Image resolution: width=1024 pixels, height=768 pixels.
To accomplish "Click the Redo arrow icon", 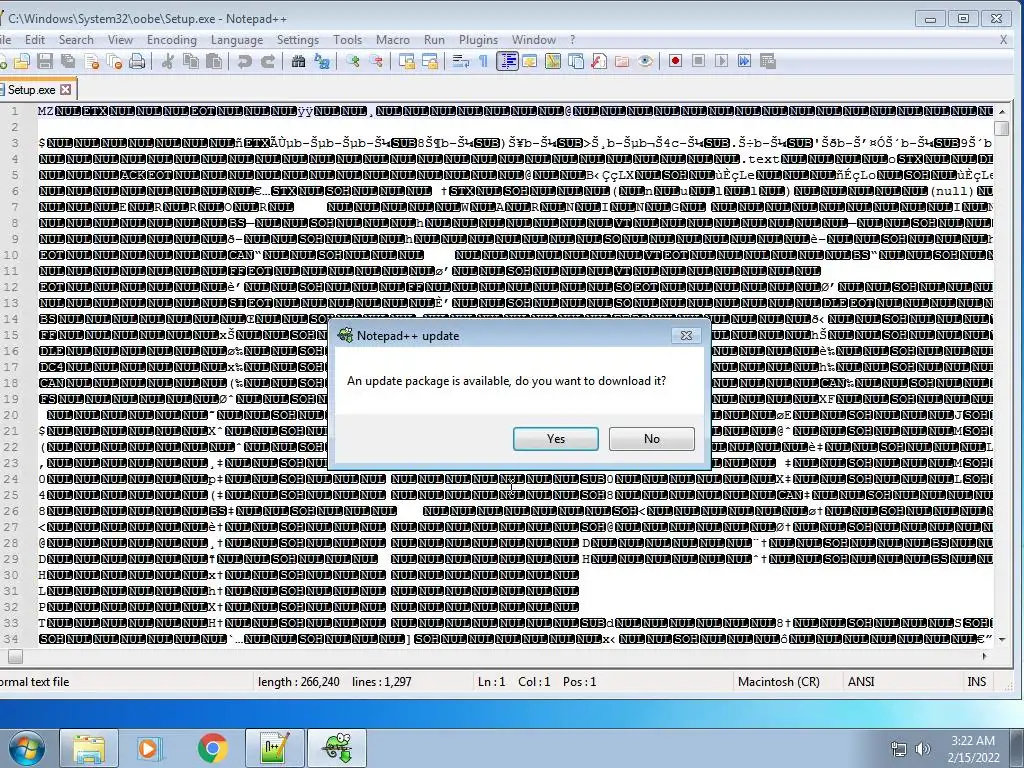I will 268,61.
